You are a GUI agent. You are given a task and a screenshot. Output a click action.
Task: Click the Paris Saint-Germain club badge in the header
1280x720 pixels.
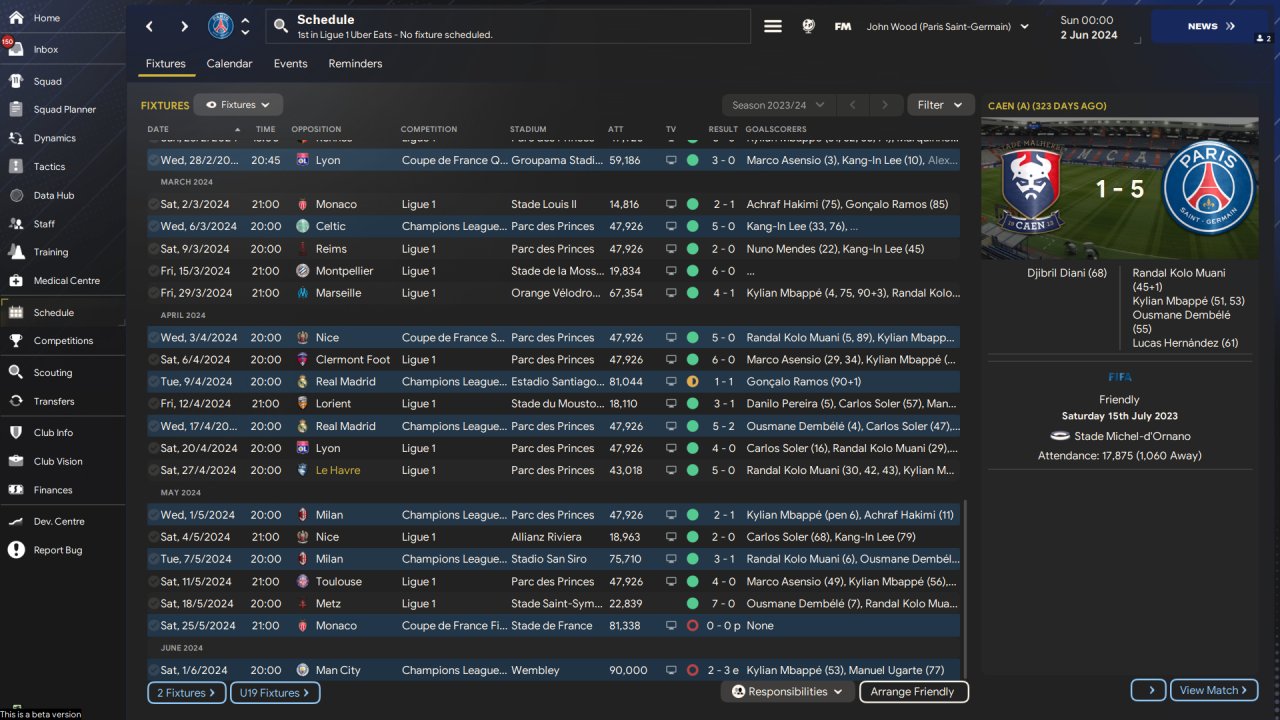click(x=221, y=26)
